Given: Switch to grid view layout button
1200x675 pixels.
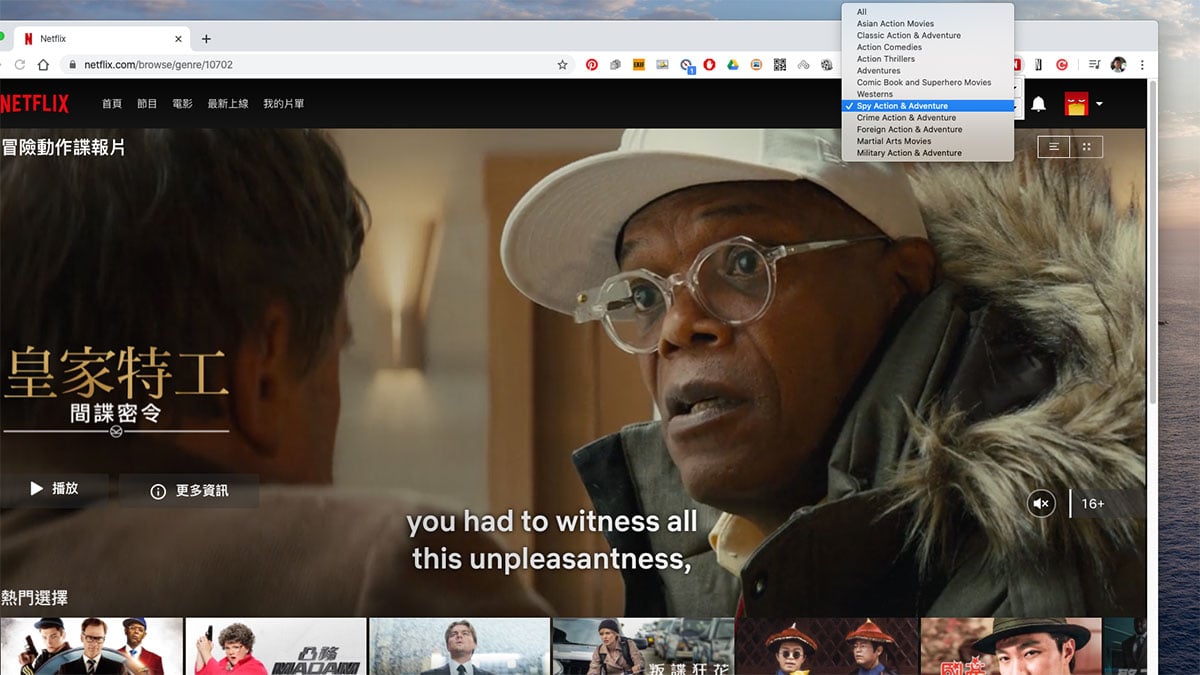Looking at the screenshot, I should [x=1087, y=147].
